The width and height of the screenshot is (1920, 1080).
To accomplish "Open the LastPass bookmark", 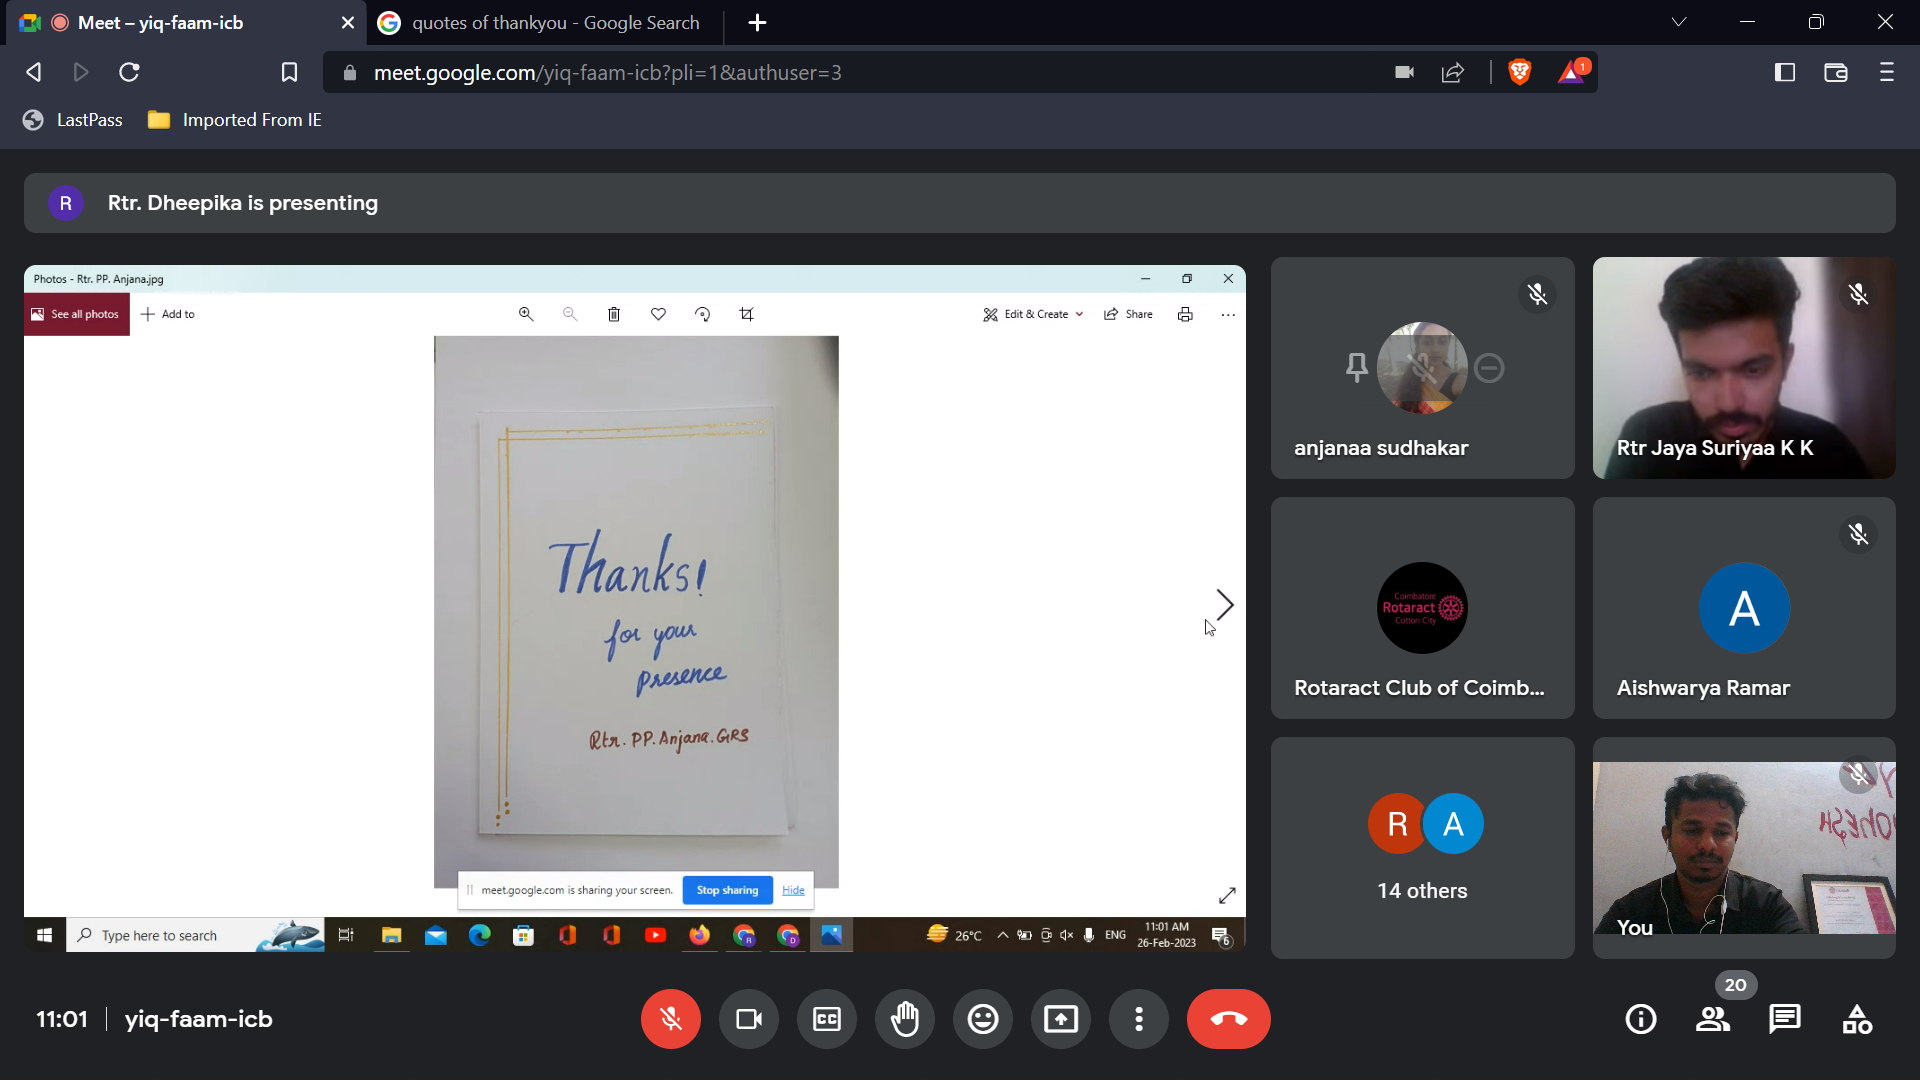I will point(73,120).
